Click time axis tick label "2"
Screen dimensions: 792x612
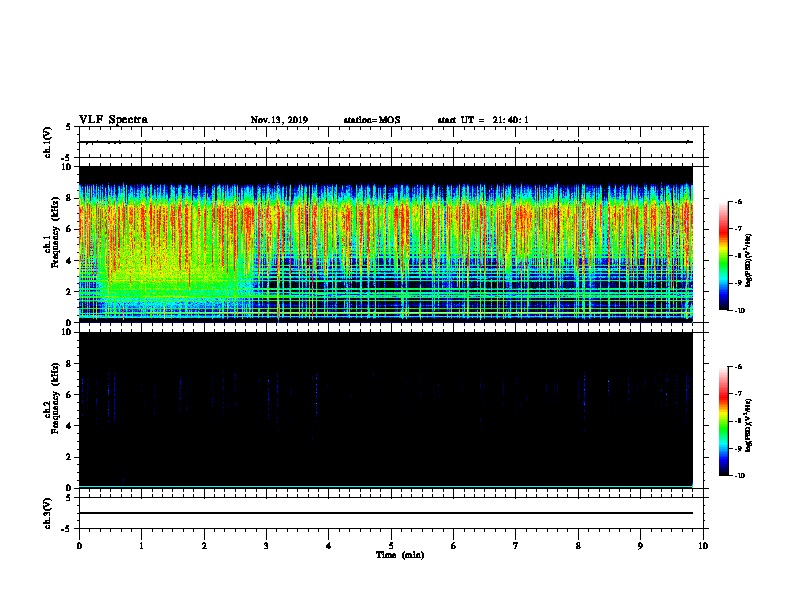pyautogui.click(x=204, y=546)
